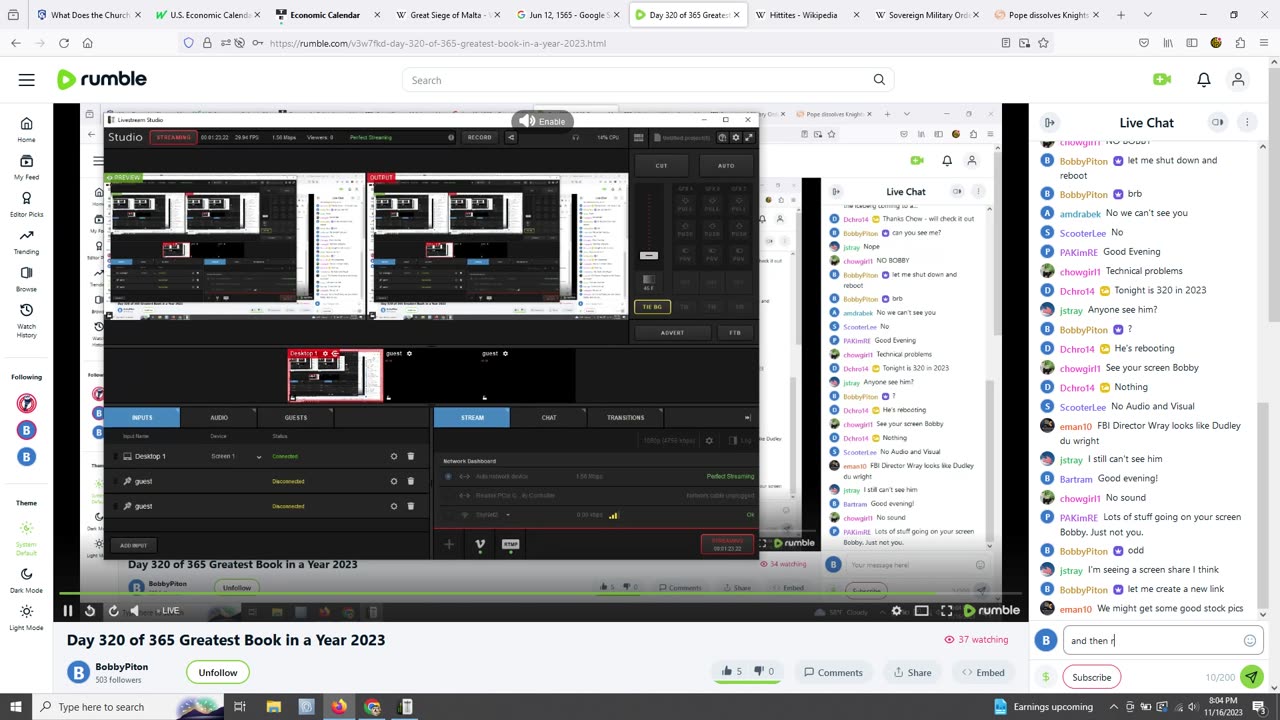The height and width of the screenshot is (720, 1280).
Task: Go to Home in Rumble sidebar
Action: point(26,129)
